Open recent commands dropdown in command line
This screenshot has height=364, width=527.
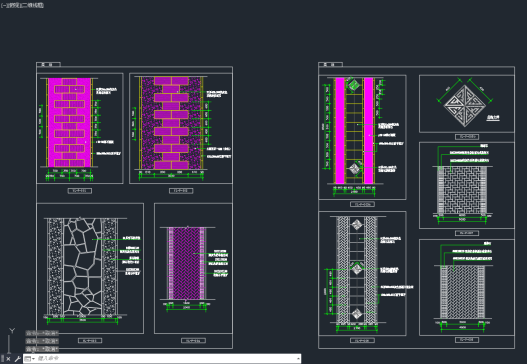[30, 359]
